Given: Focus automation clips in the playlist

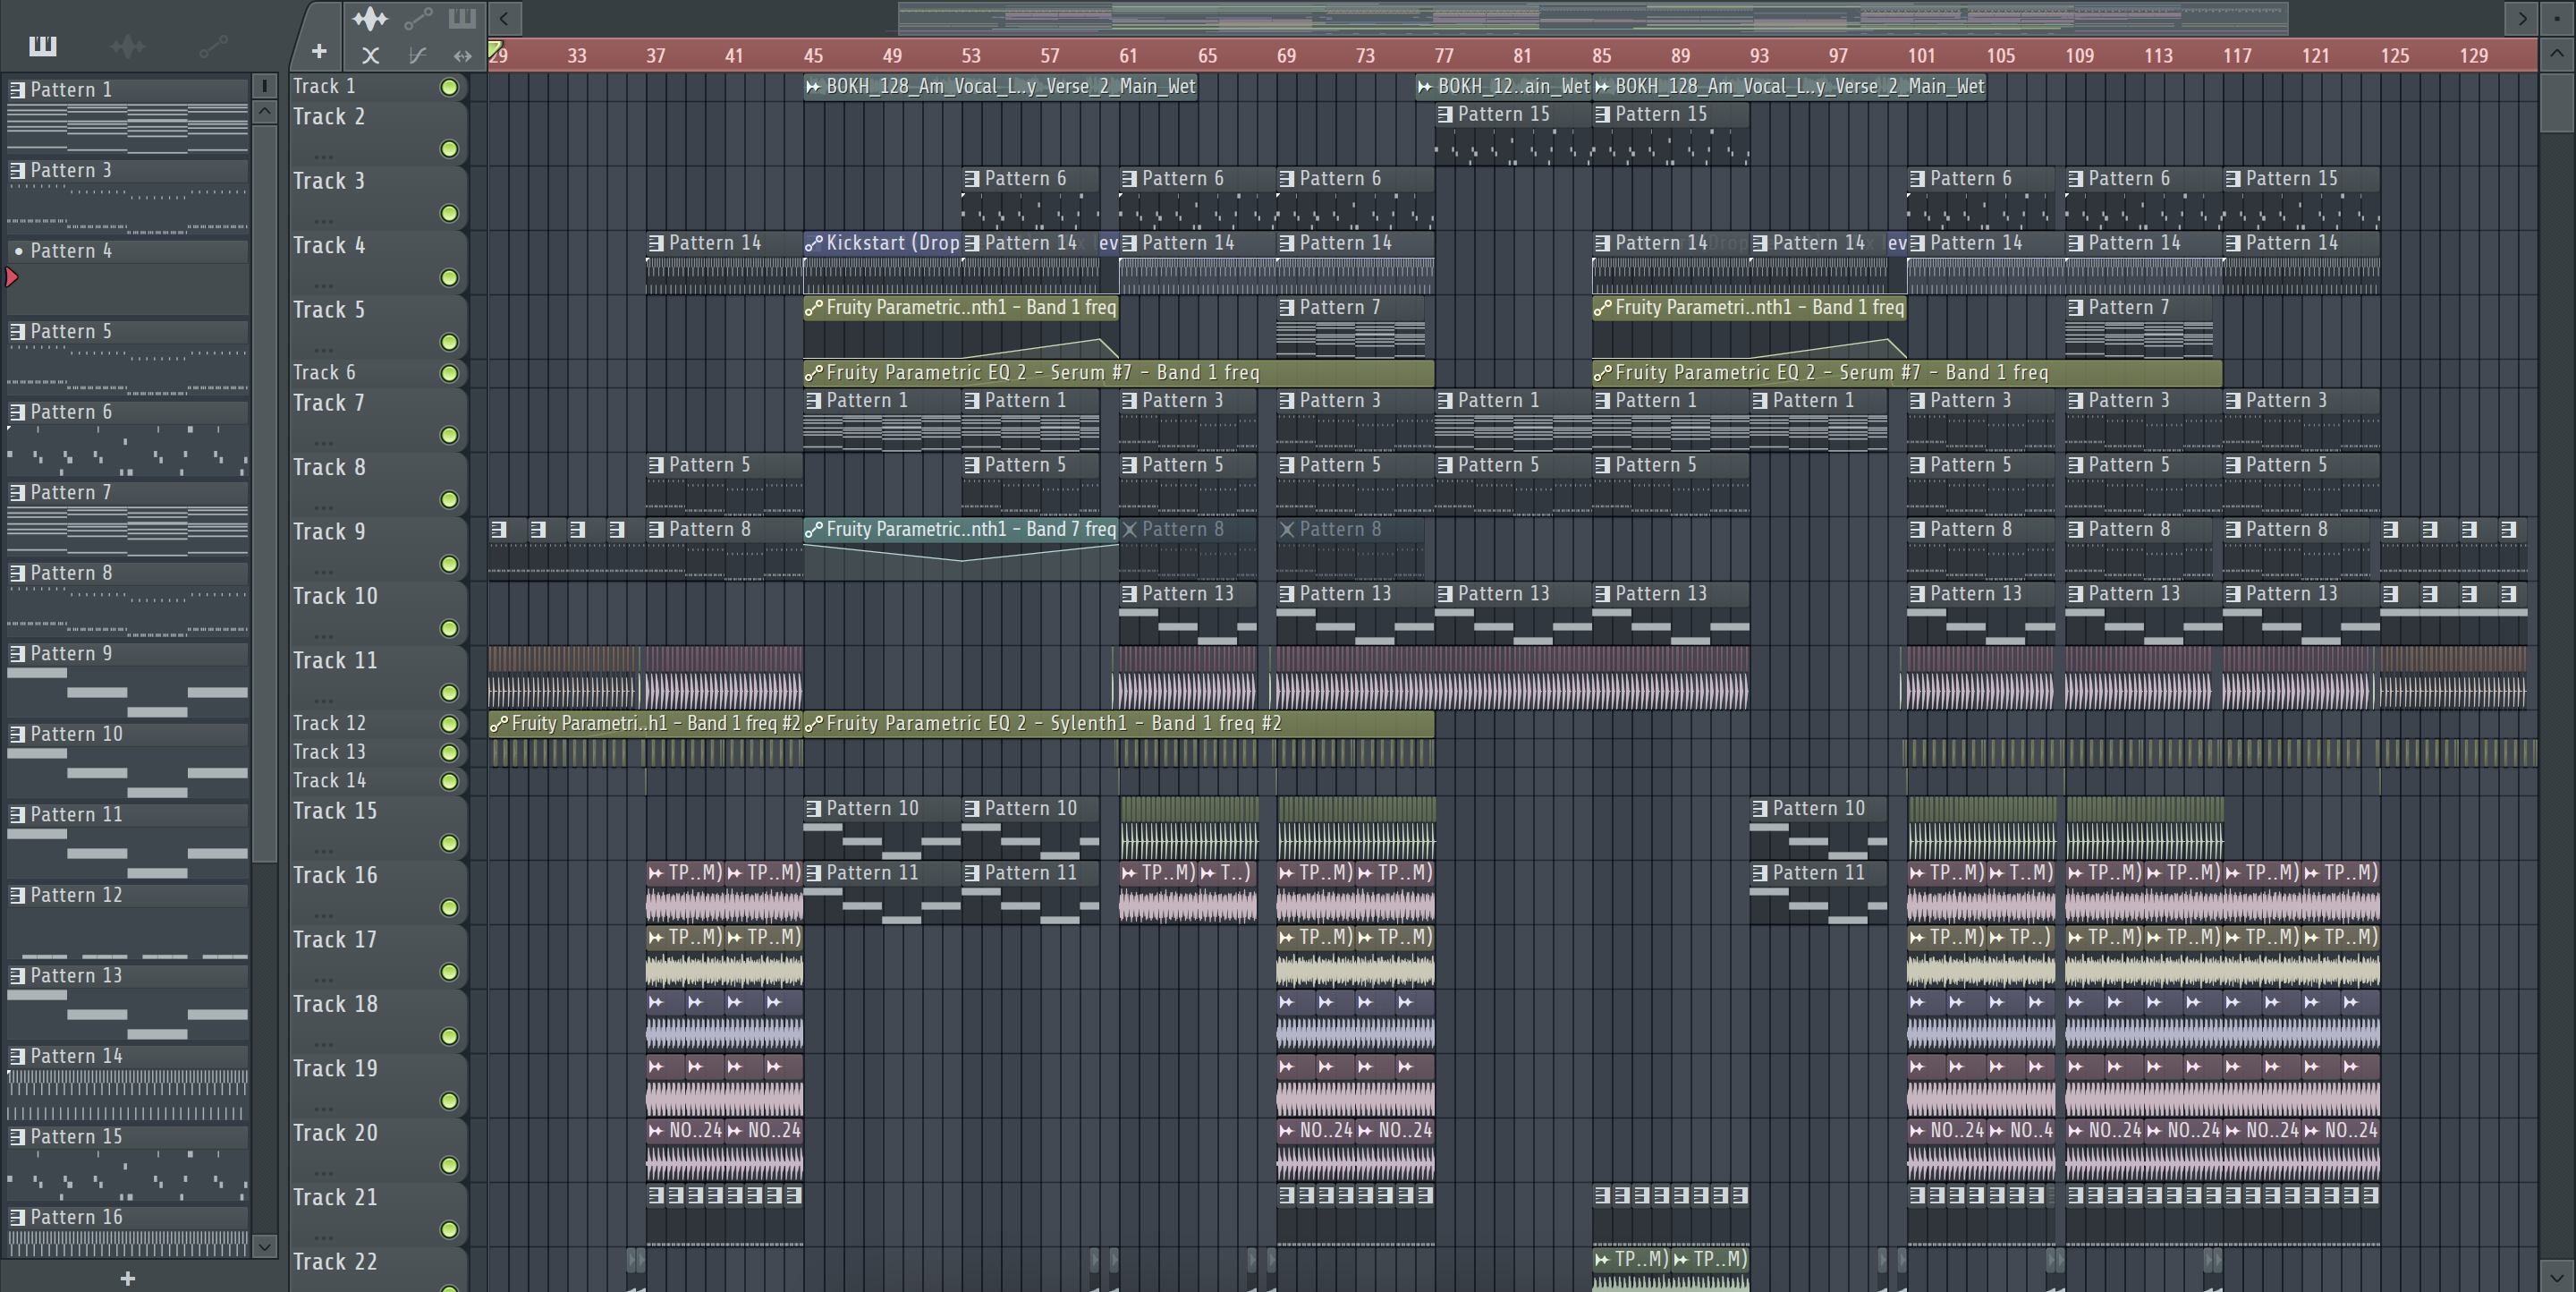Looking at the screenshot, I should [418, 18].
